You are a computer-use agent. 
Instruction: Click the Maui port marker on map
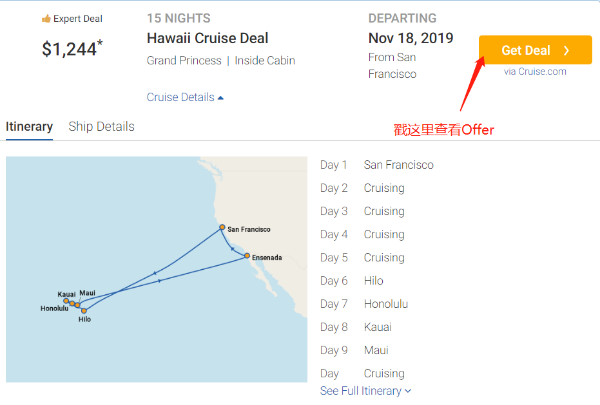[x=78, y=305]
